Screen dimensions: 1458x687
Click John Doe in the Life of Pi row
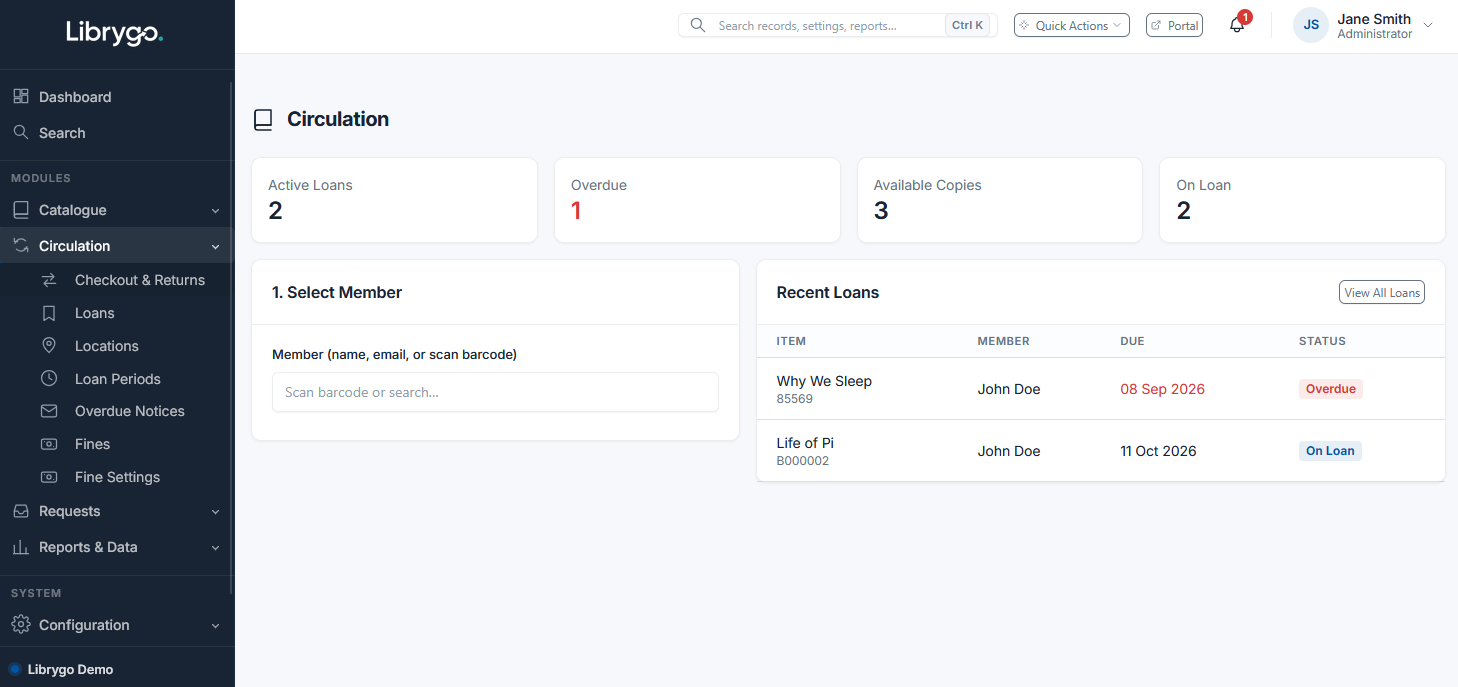click(1009, 451)
